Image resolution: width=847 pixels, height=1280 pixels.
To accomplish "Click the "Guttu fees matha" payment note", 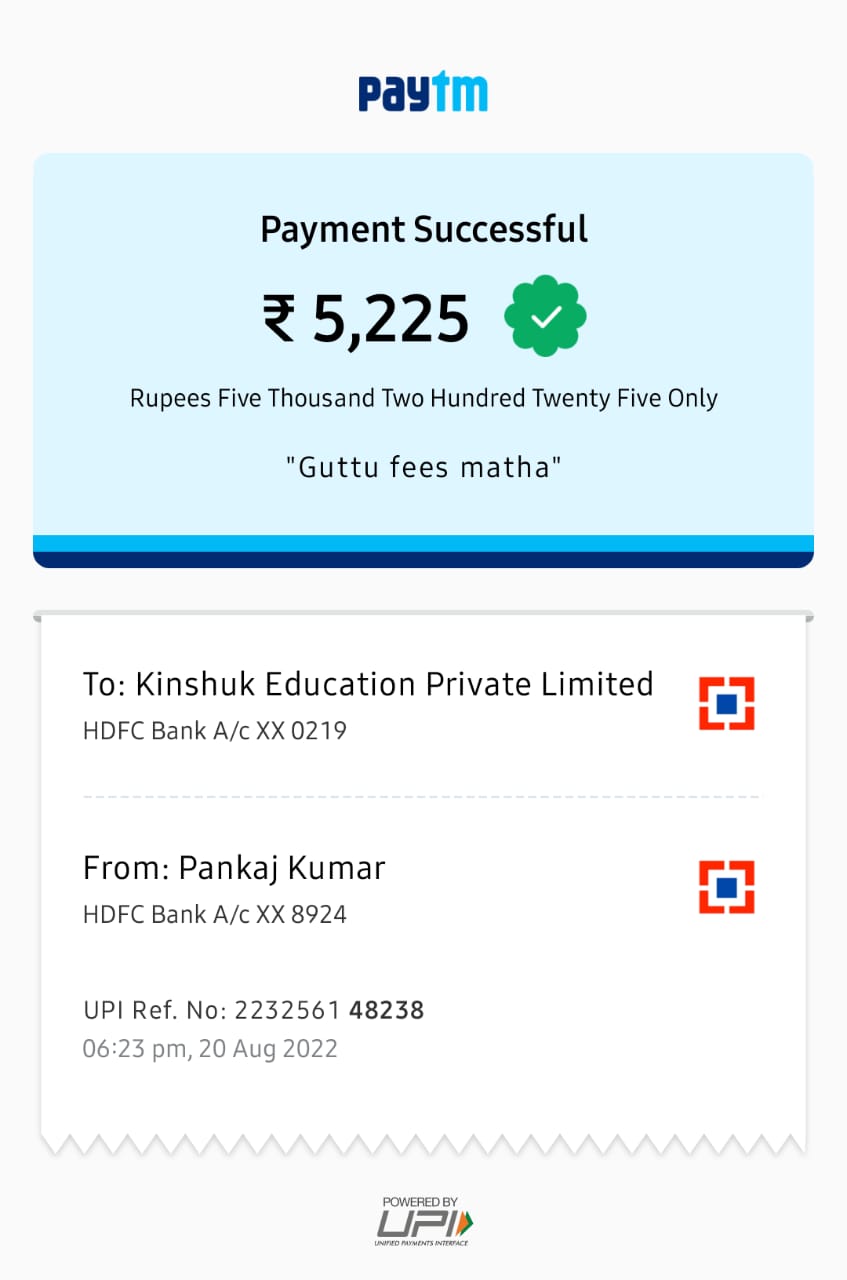I will pos(424,467).
